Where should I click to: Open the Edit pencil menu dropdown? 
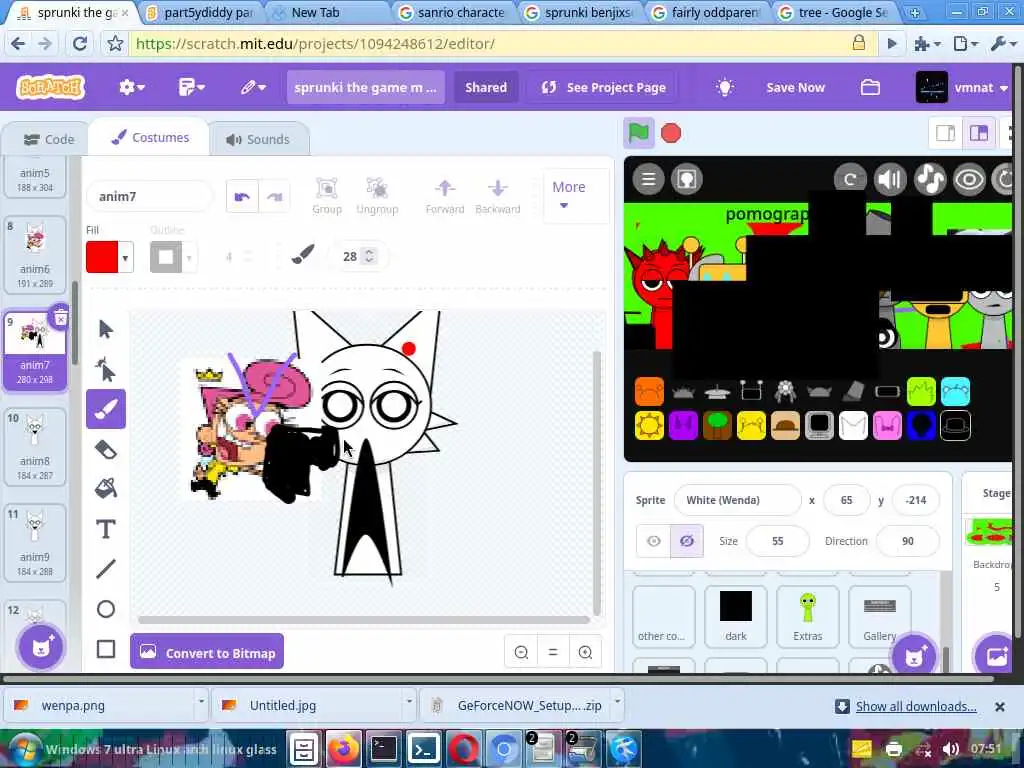point(252,87)
